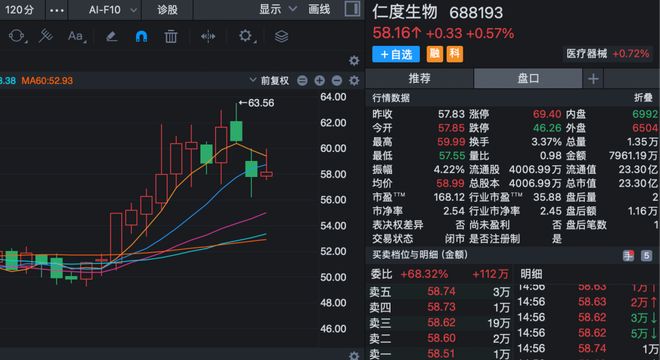The image size is (660, 360).
Task: Click the 14:56 trade at 58.62 5万
Action: click(x=587, y=333)
